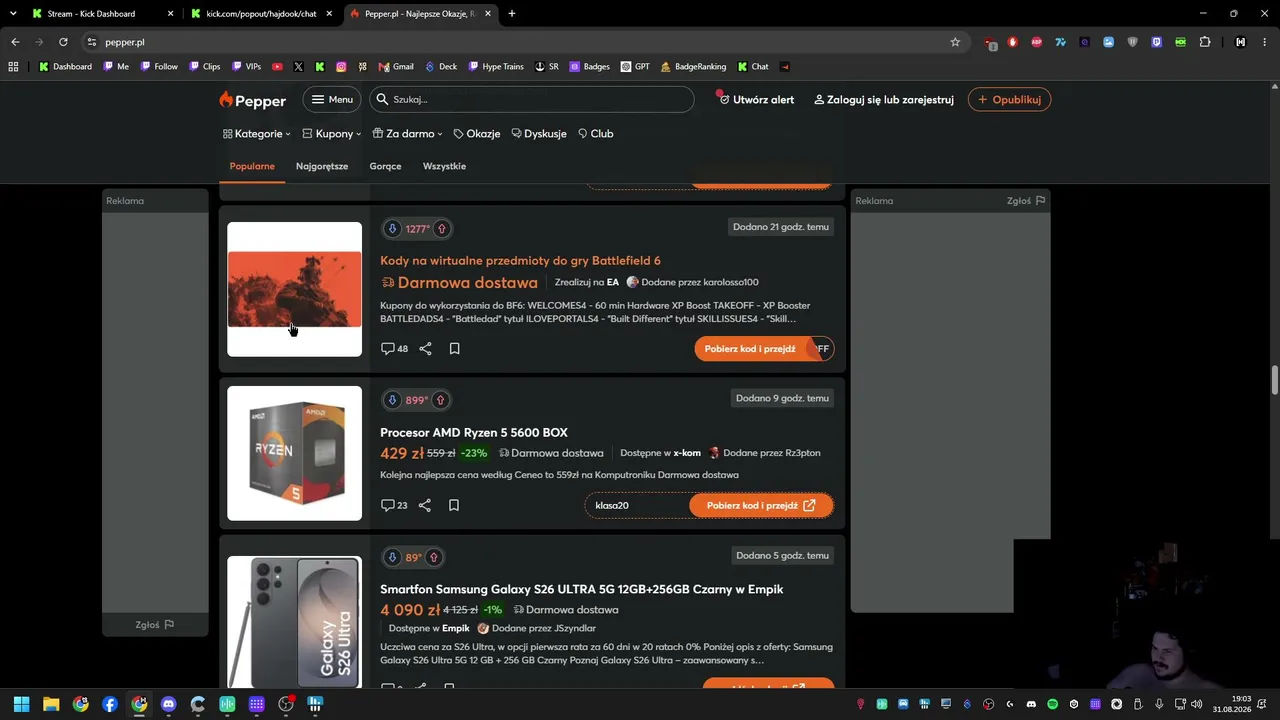The width and height of the screenshot is (1280, 720).
Task: Open the Procesor AMD Ryzen 5 5600 BOX title
Action: [x=474, y=433]
